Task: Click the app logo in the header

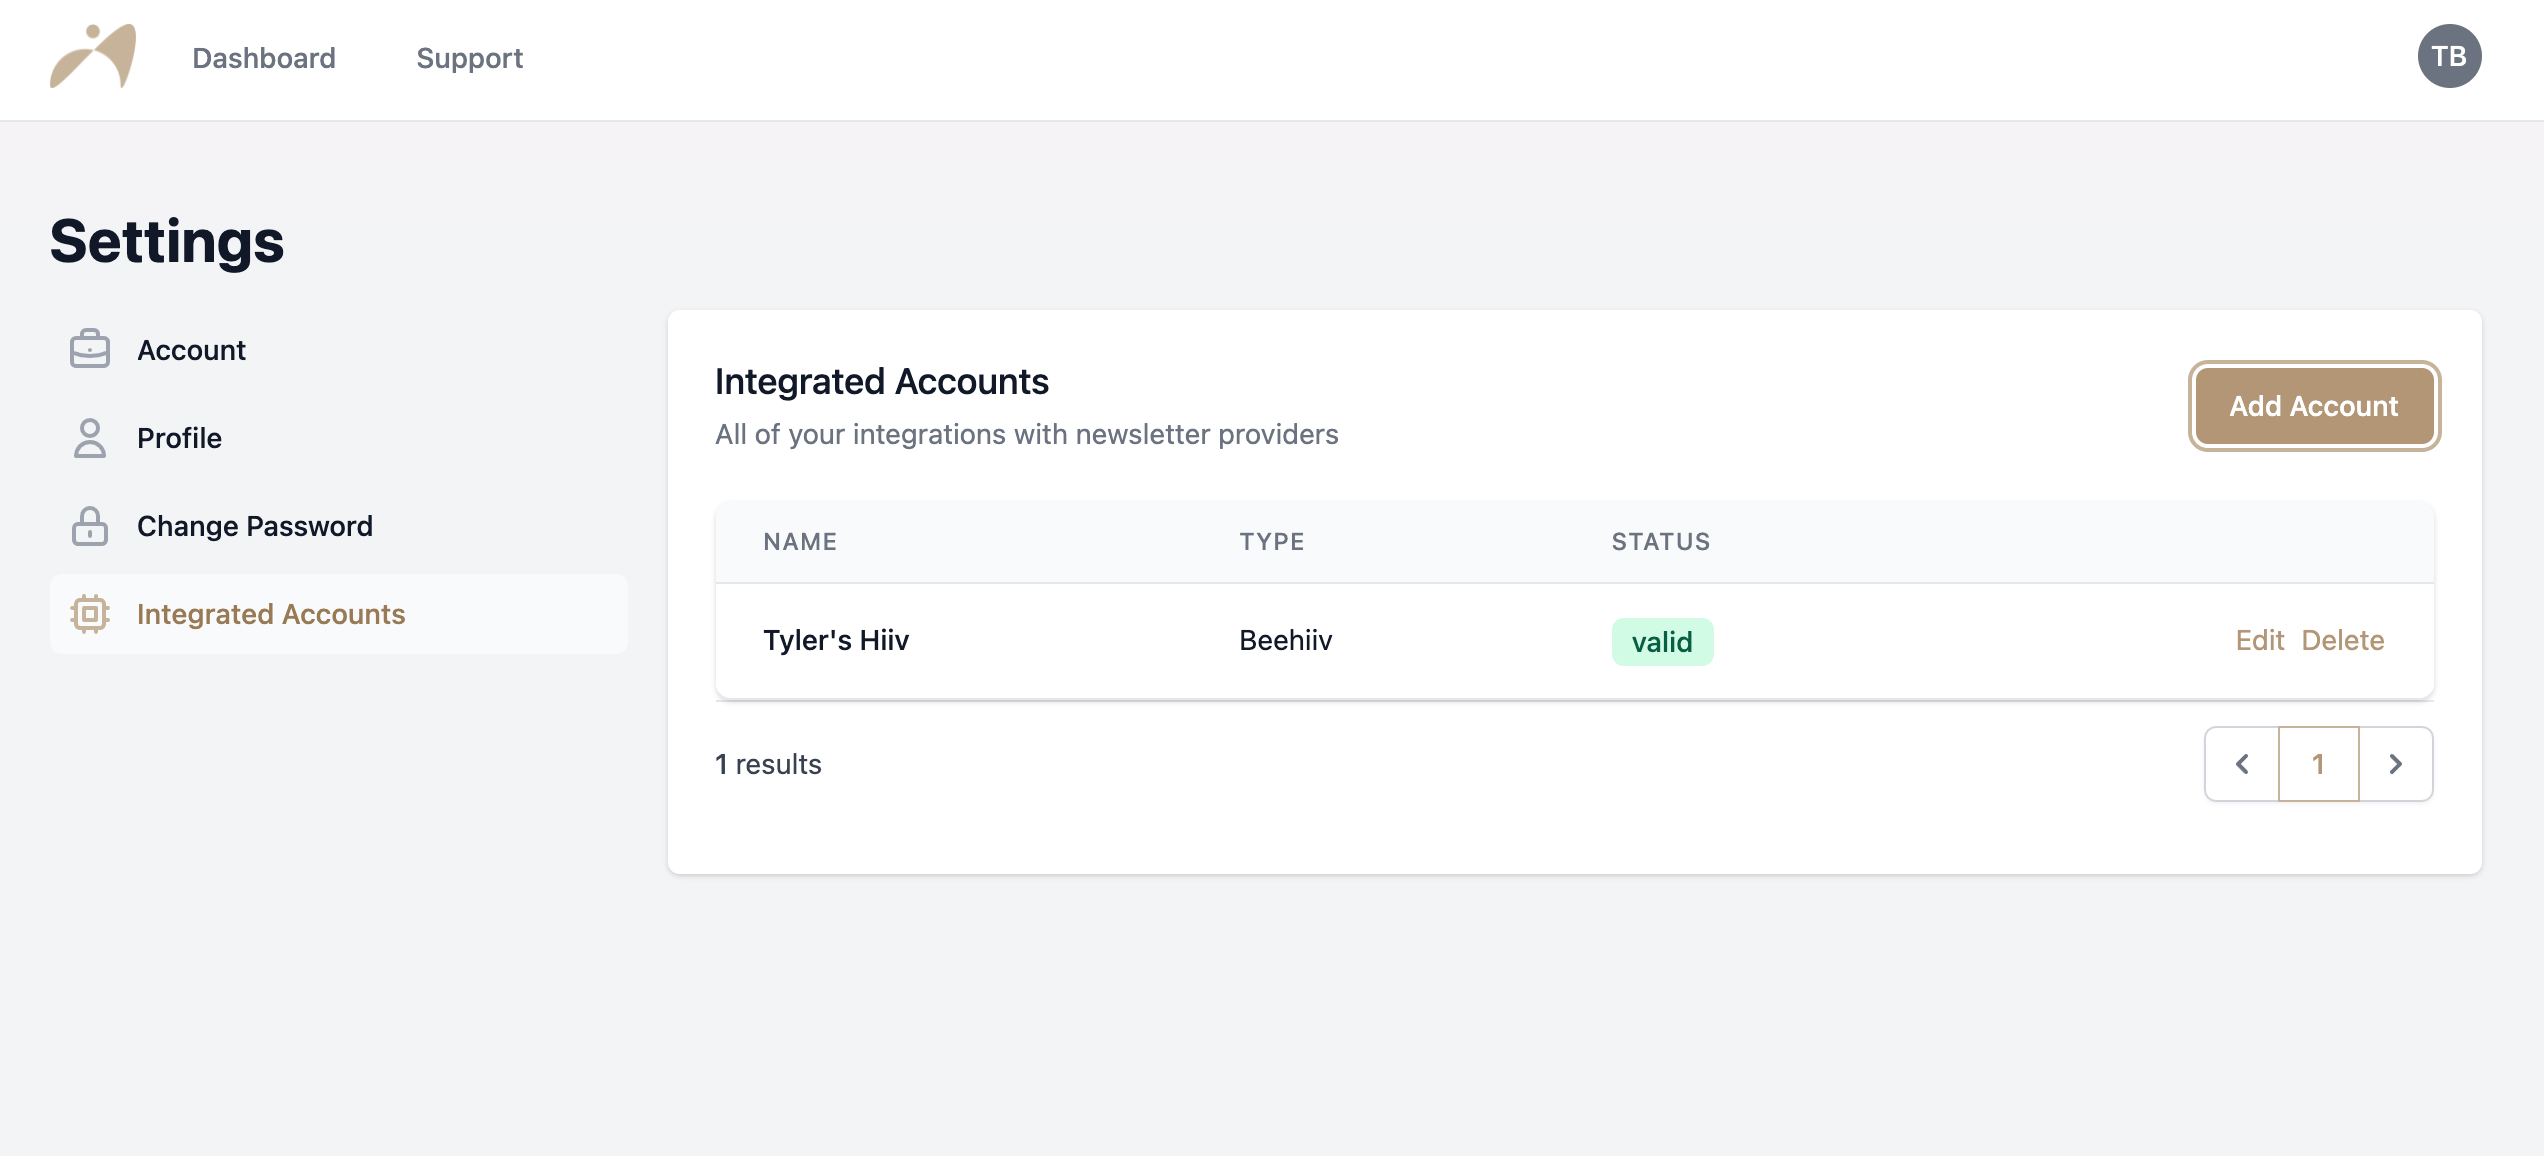Action: click(93, 57)
